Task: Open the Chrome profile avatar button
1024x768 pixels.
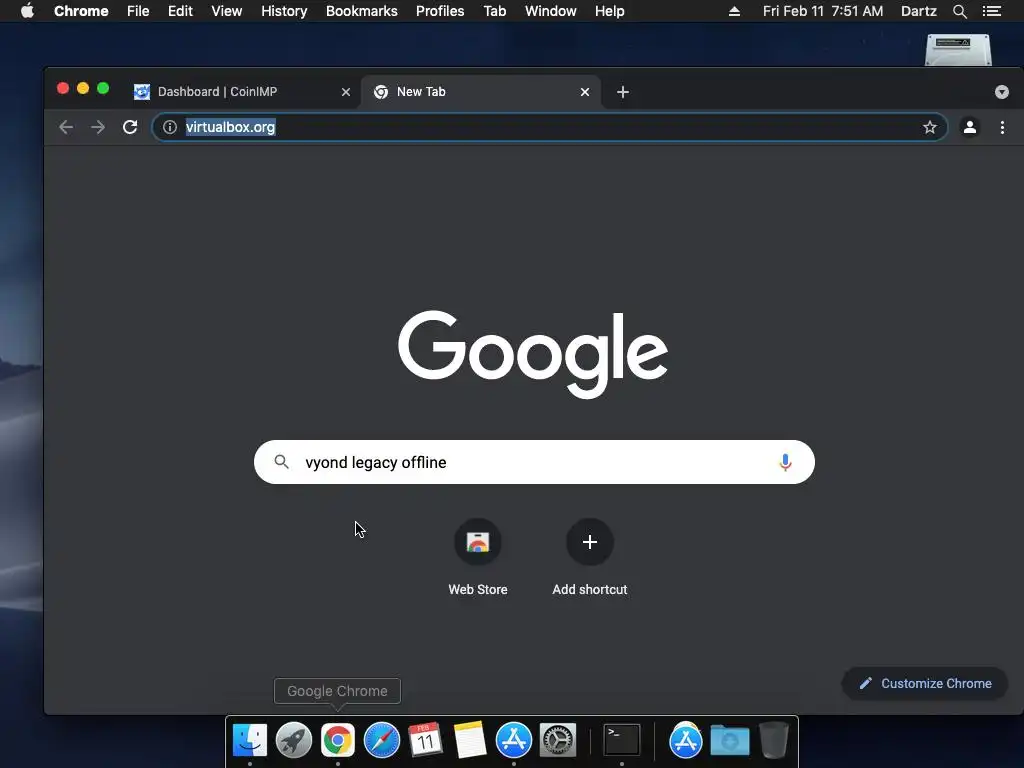Action: pos(970,127)
